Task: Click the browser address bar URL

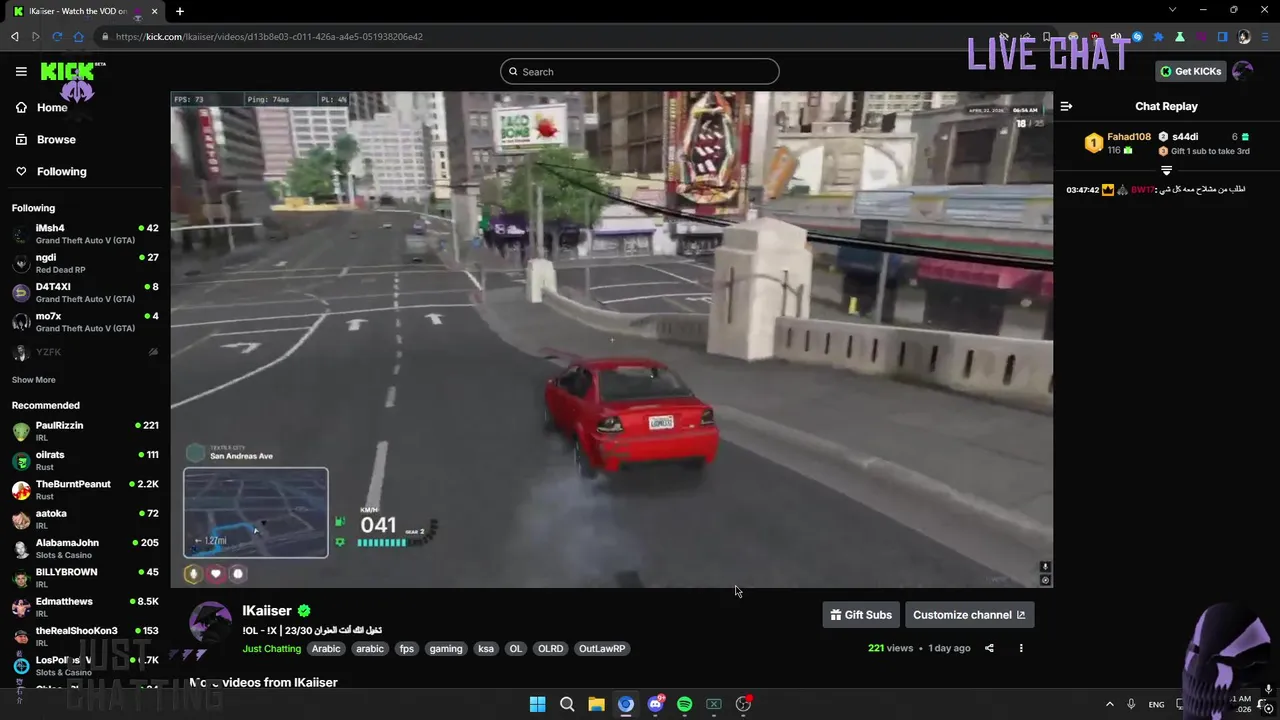Action: (x=269, y=37)
